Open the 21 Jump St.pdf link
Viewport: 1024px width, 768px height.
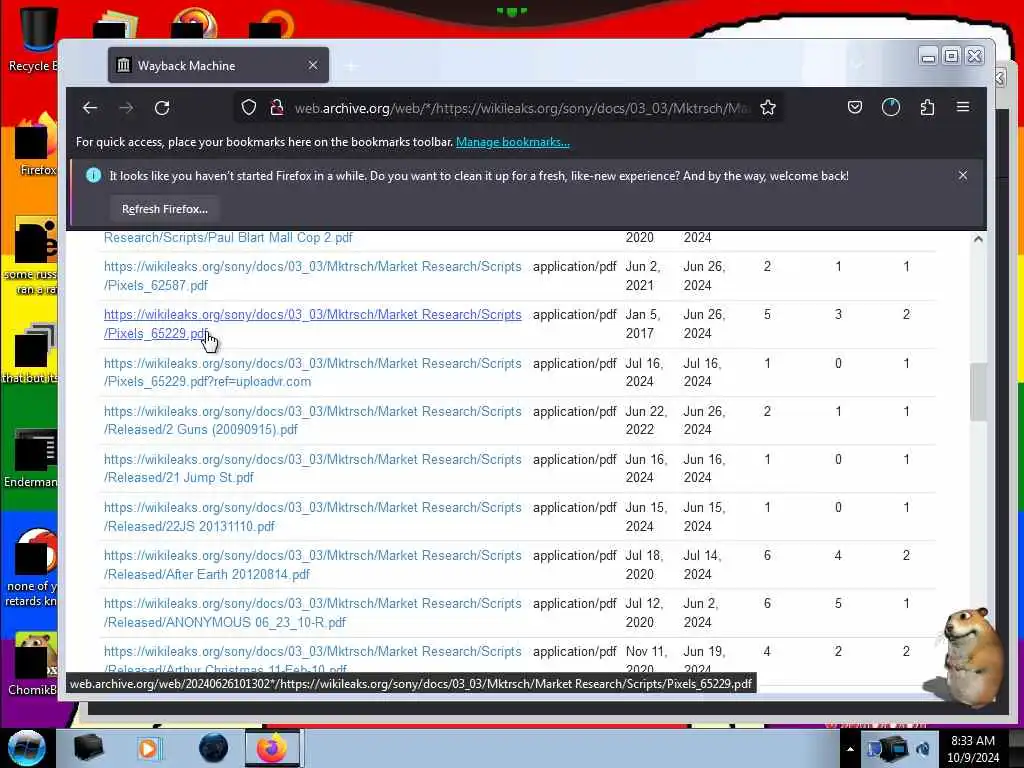(x=312, y=468)
